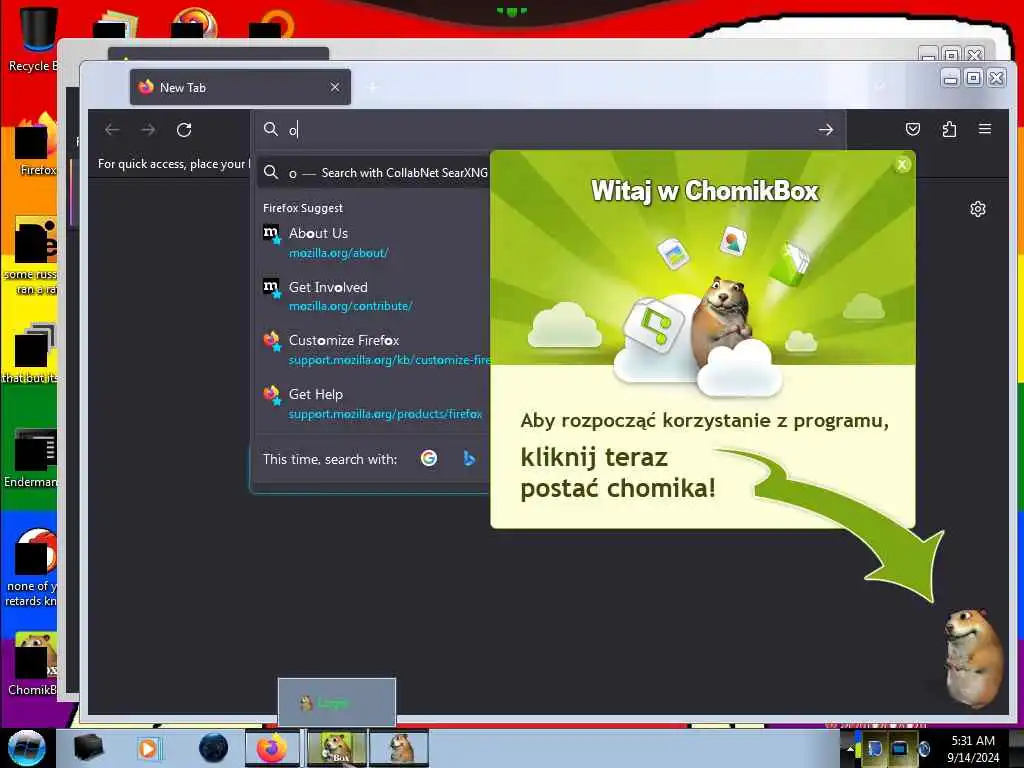Open the media player taskbar icon
This screenshot has width=1024, height=768.
pos(149,748)
